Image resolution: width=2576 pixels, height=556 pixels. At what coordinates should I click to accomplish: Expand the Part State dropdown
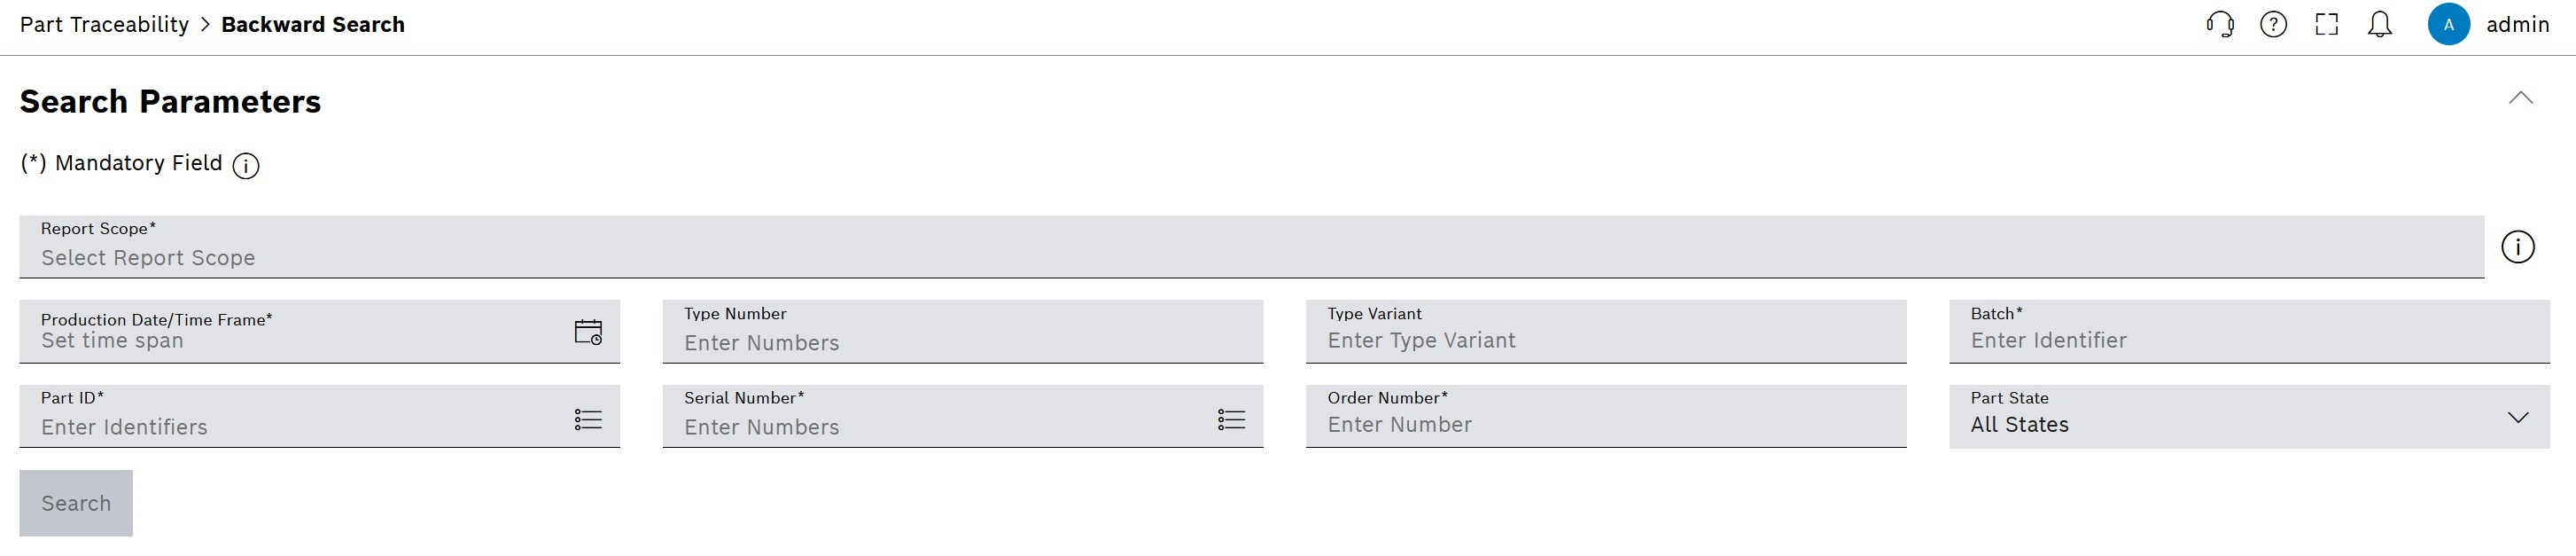point(2249,416)
